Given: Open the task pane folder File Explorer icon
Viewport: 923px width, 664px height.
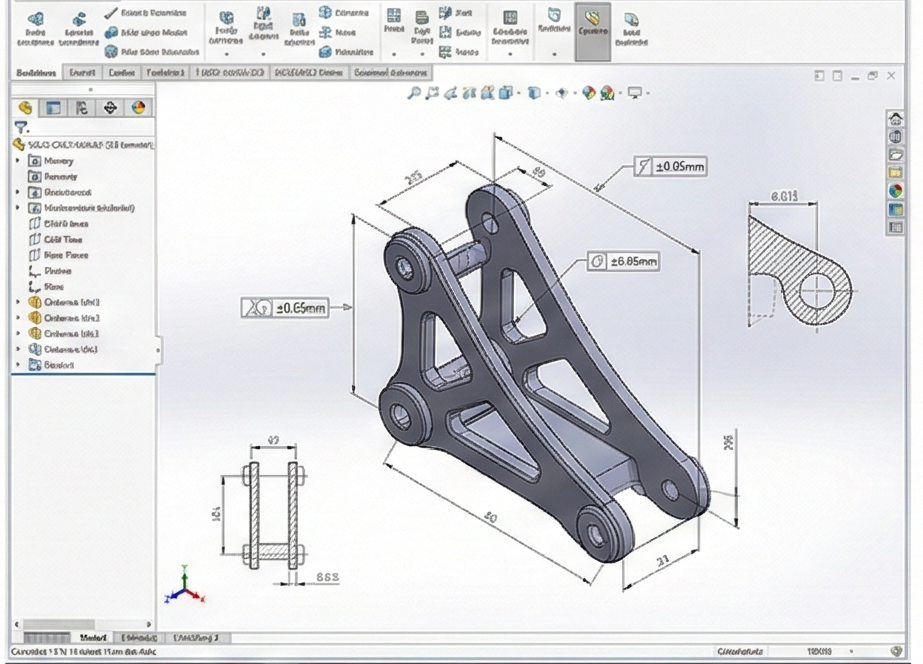Looking at the screenshot, I should click(895, 155).
